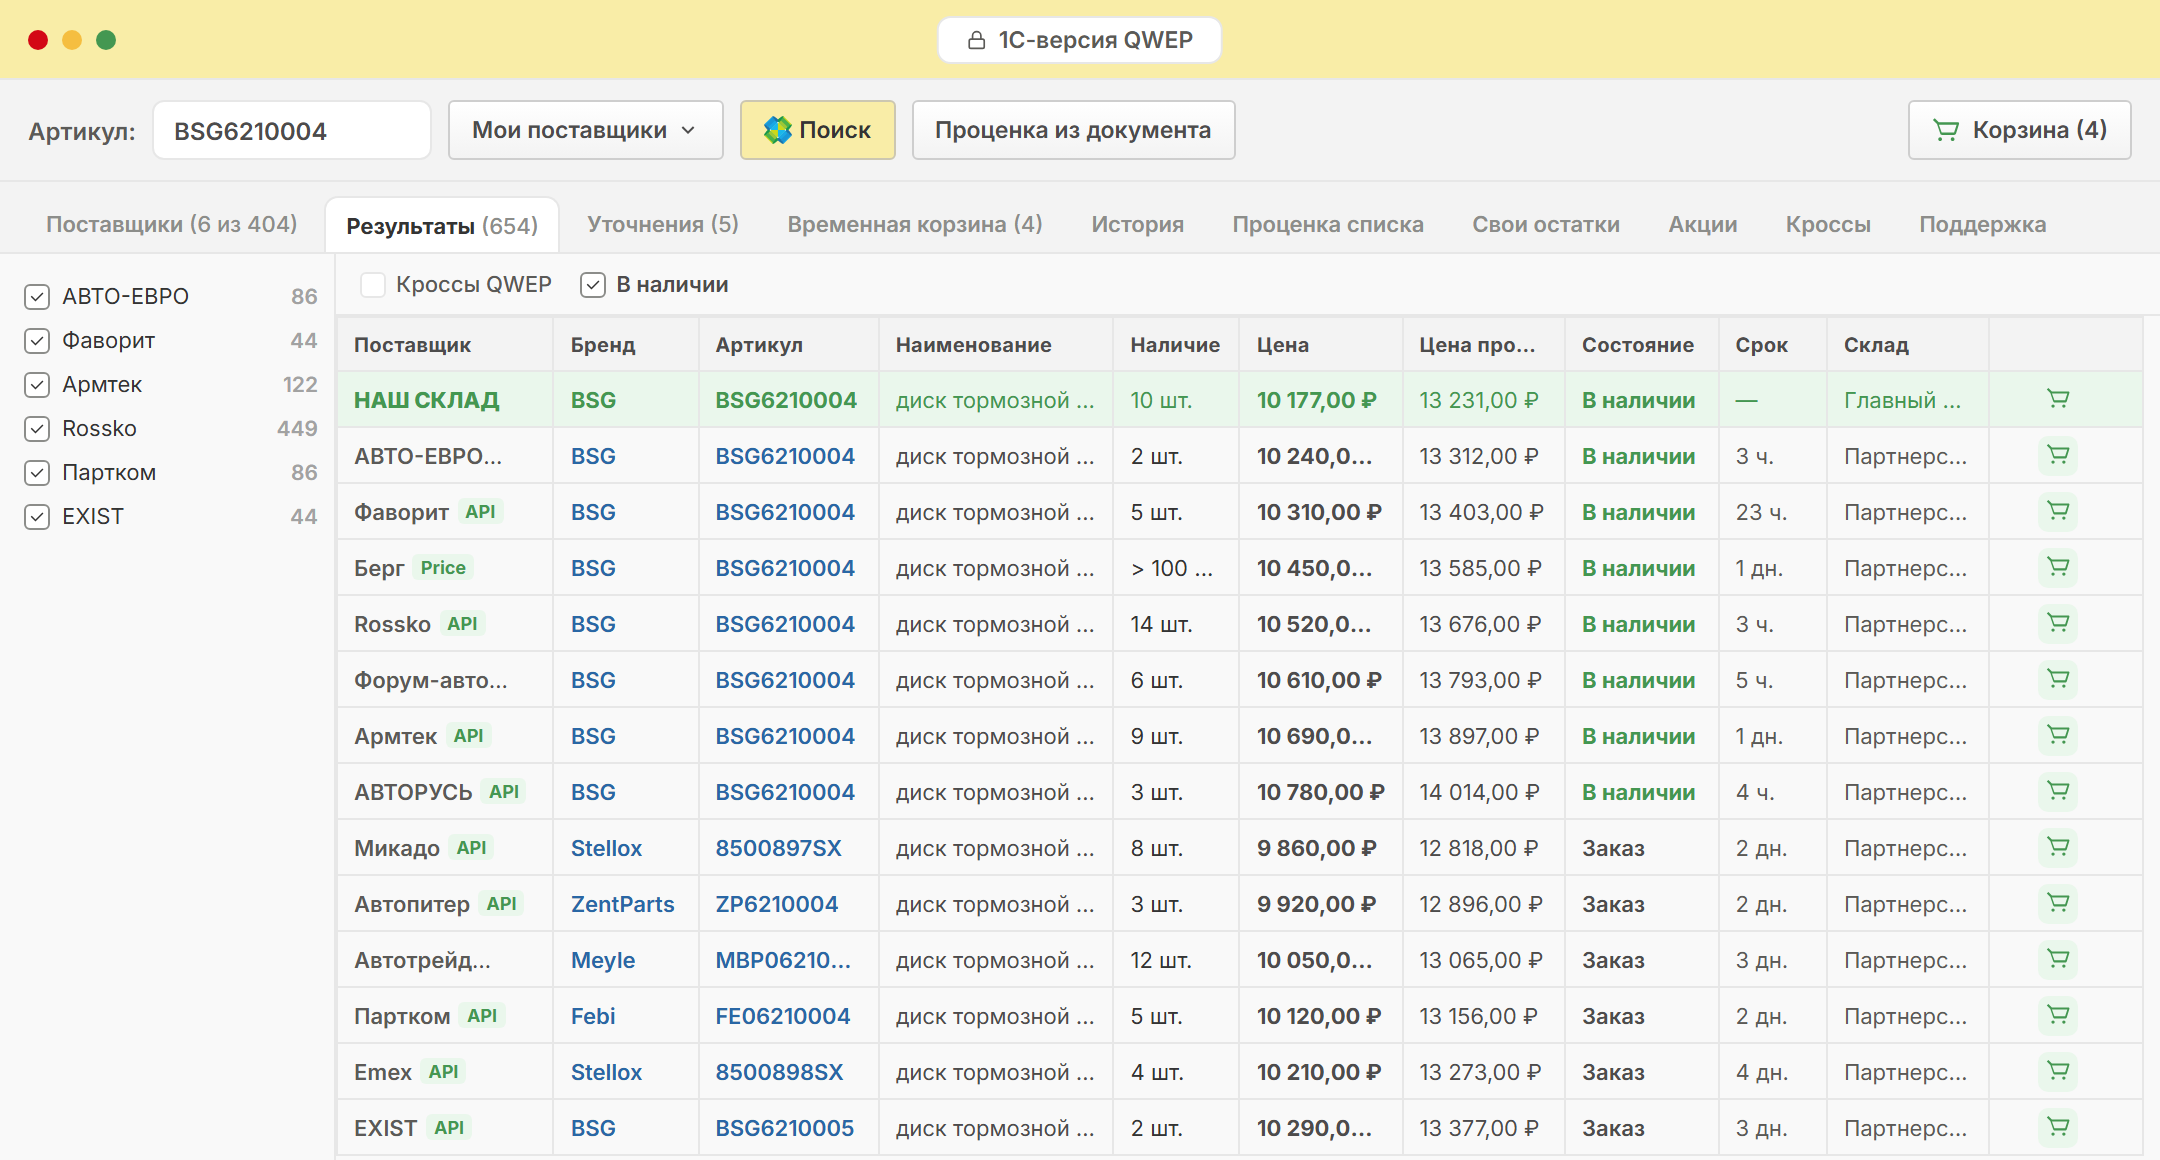2160x1160 pixels.
Task: Add Форум-авто item to cart
Action: (x=2058, y=679)
